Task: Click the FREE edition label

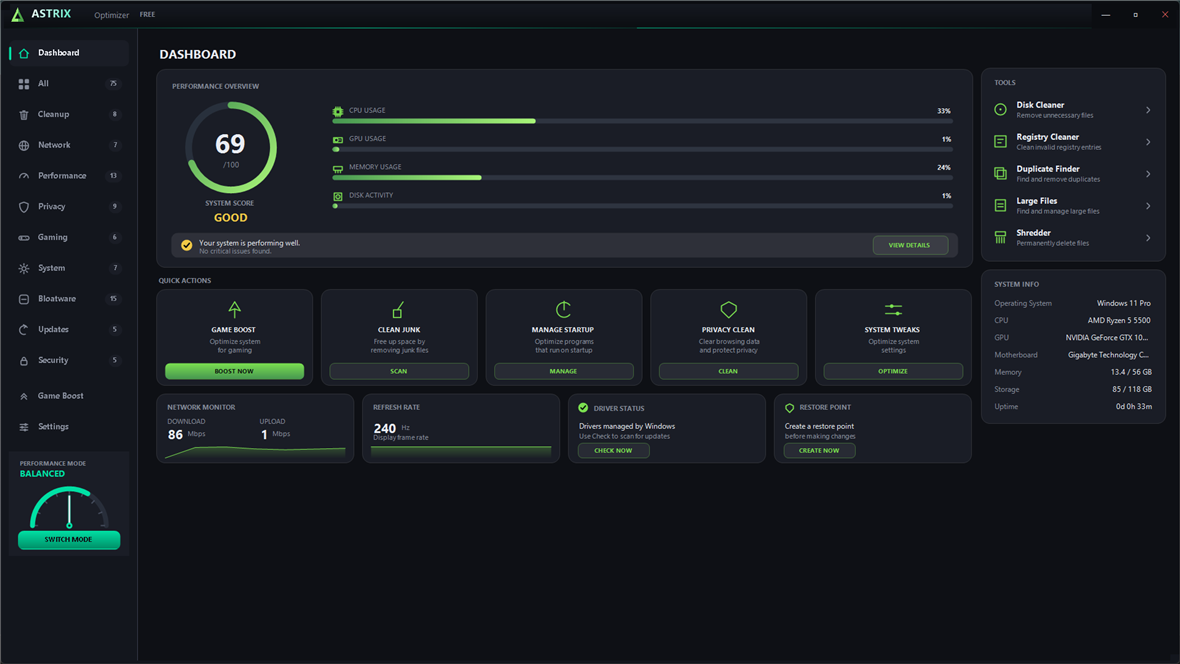Action: click(x=148, y=14)
